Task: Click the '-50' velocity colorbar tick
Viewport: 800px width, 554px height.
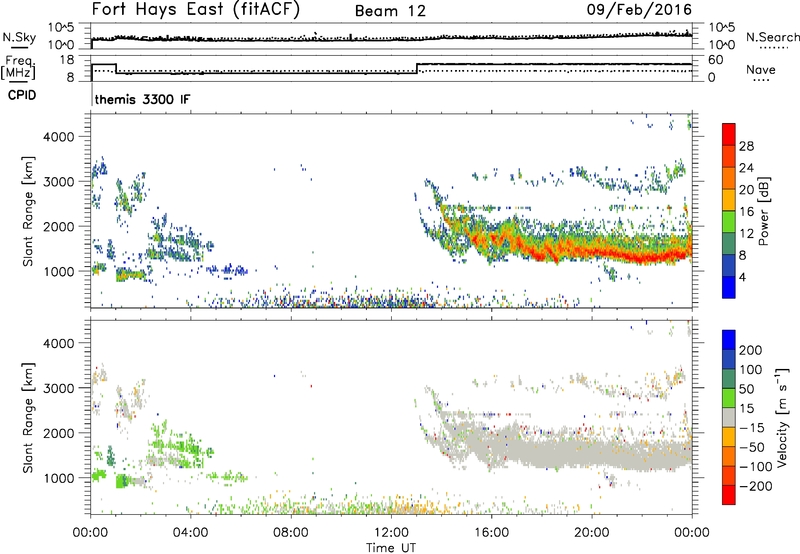Action: point(752,447)
